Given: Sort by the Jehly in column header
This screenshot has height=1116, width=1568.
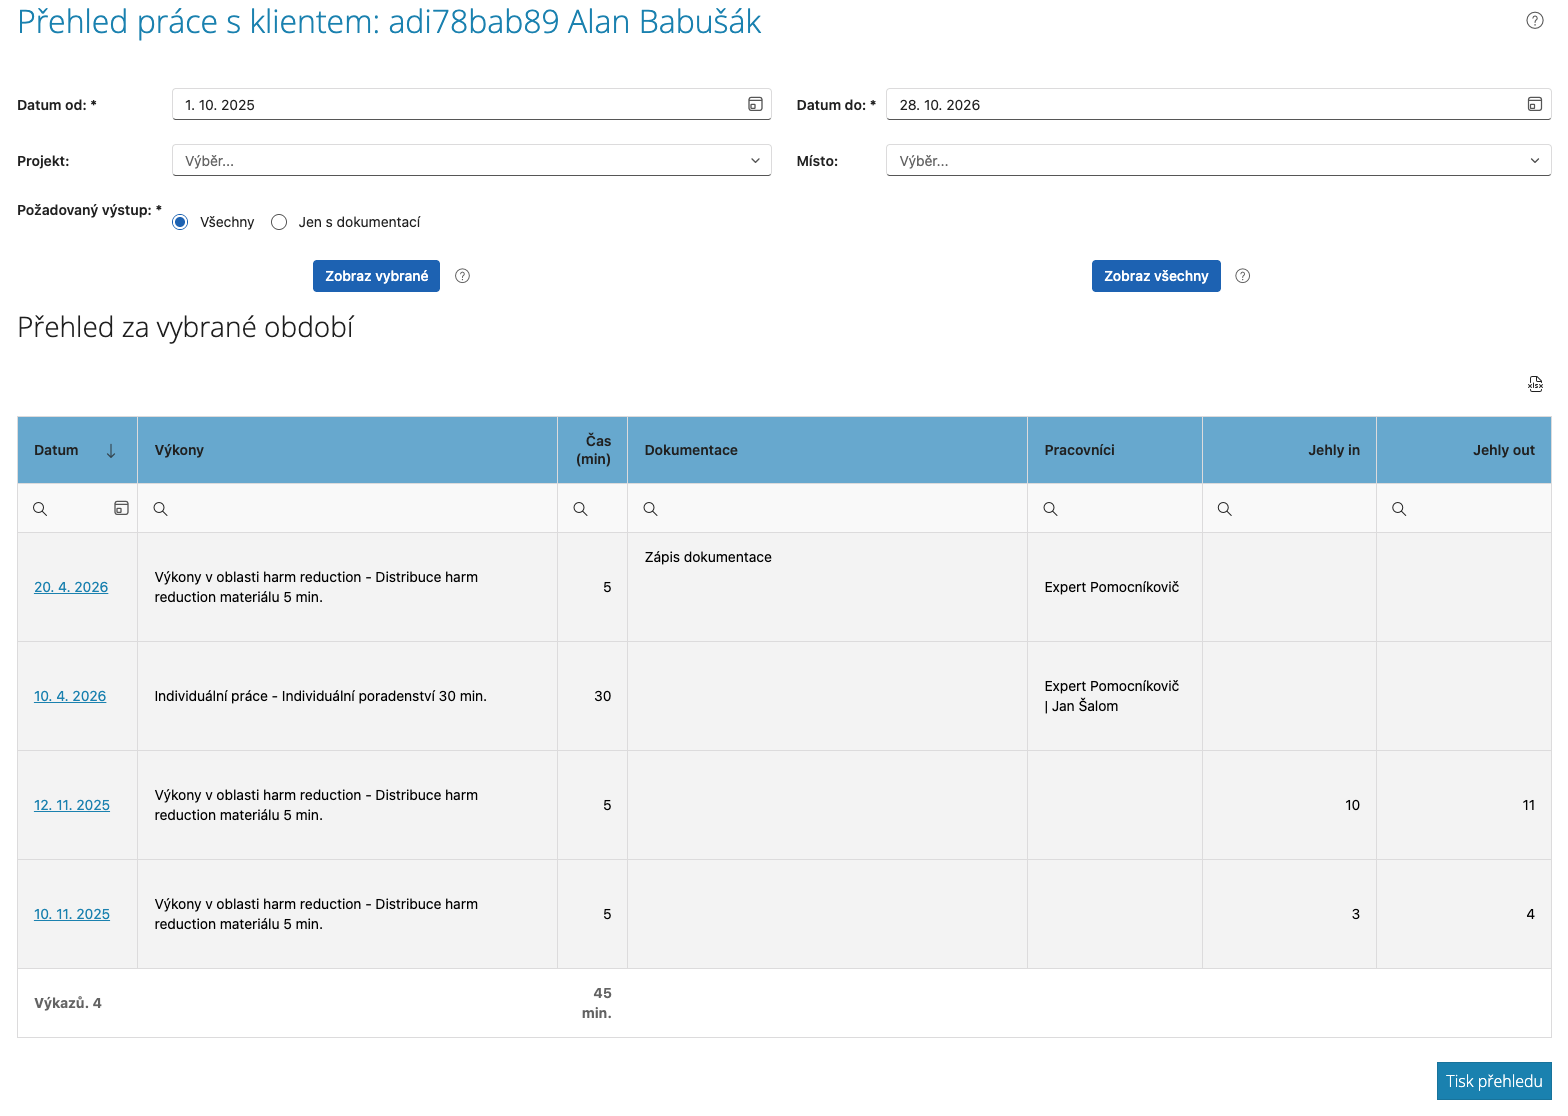Looking at the screenshot, I should (1289, 450).
